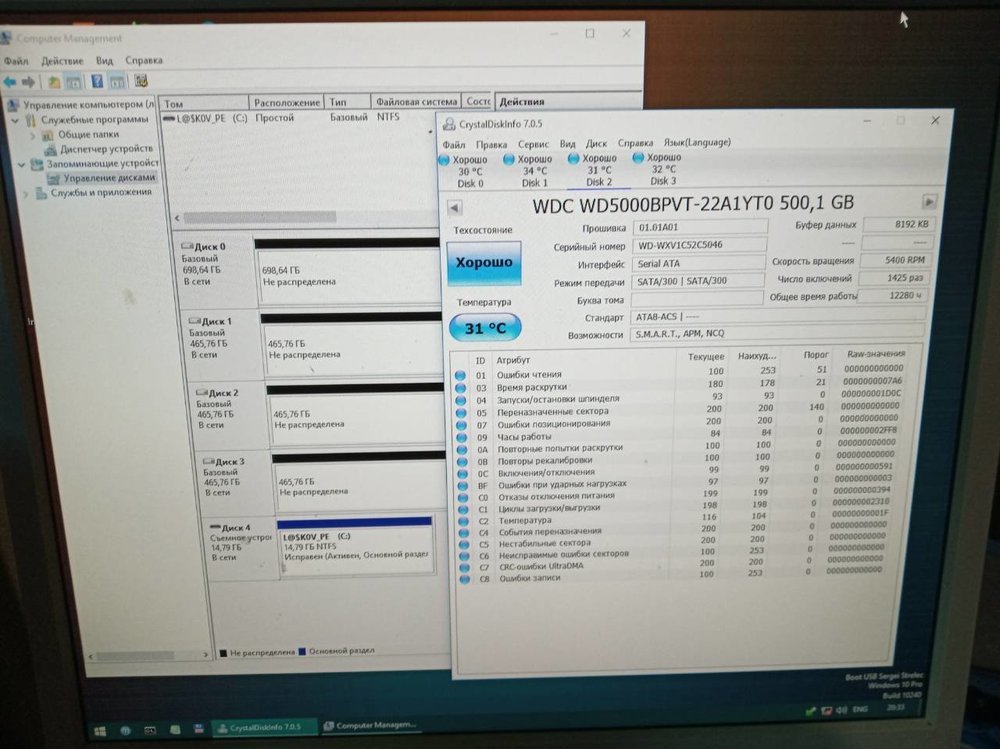Select the Диск 4 NTFS partition block

pyautogui.click(x=355, y=547)
